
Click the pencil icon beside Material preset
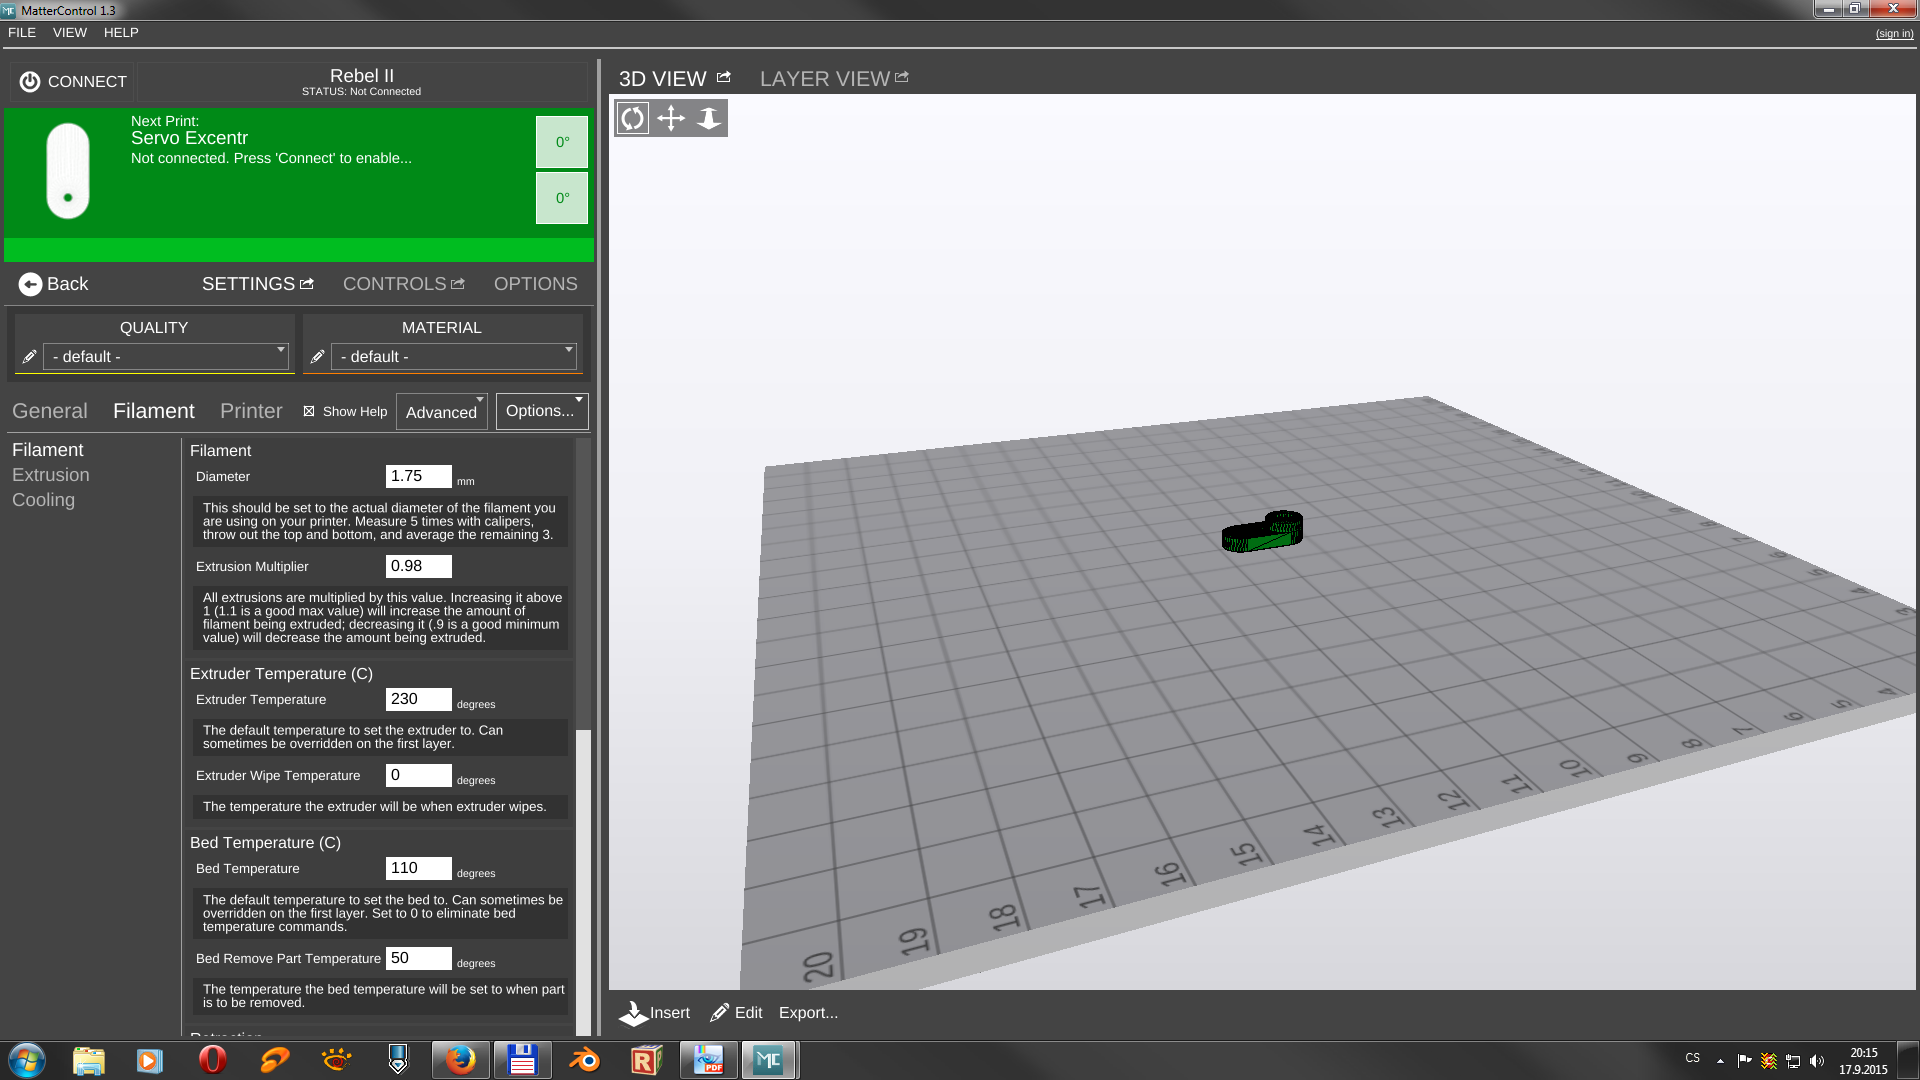point(317,357)
